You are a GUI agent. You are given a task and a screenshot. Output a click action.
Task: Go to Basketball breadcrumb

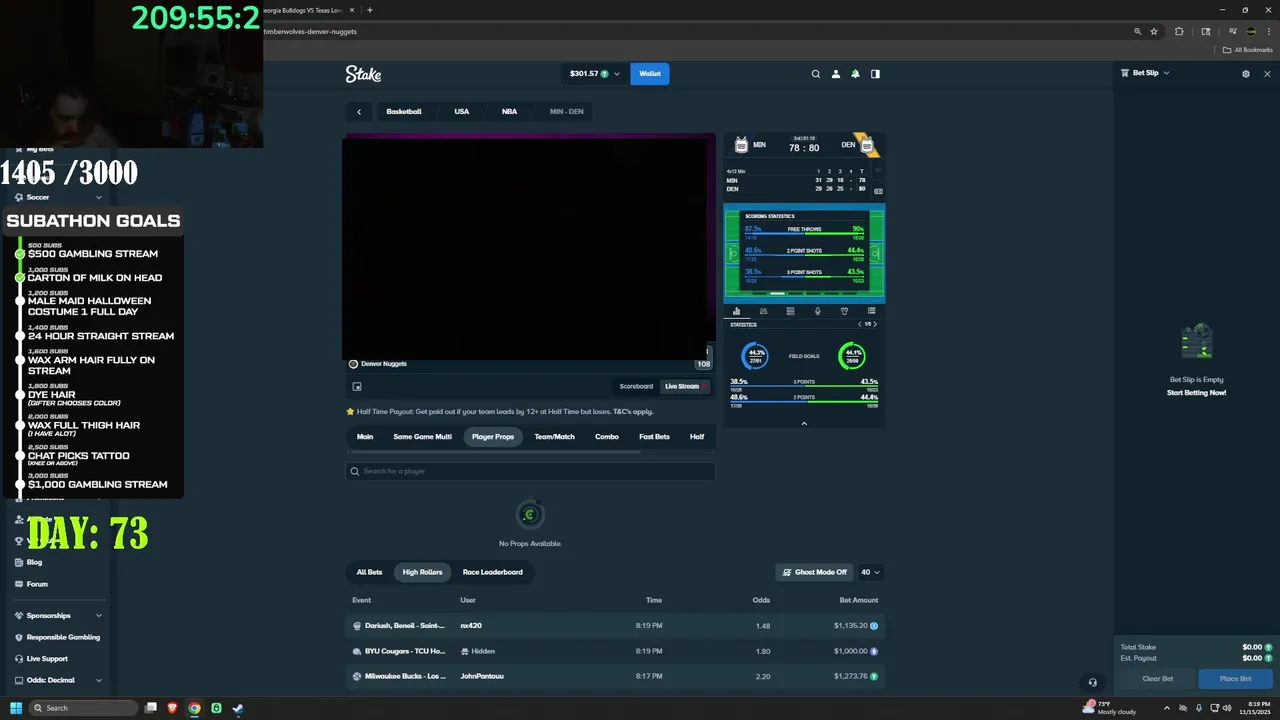pyautogui.click(x=404, y=112)
